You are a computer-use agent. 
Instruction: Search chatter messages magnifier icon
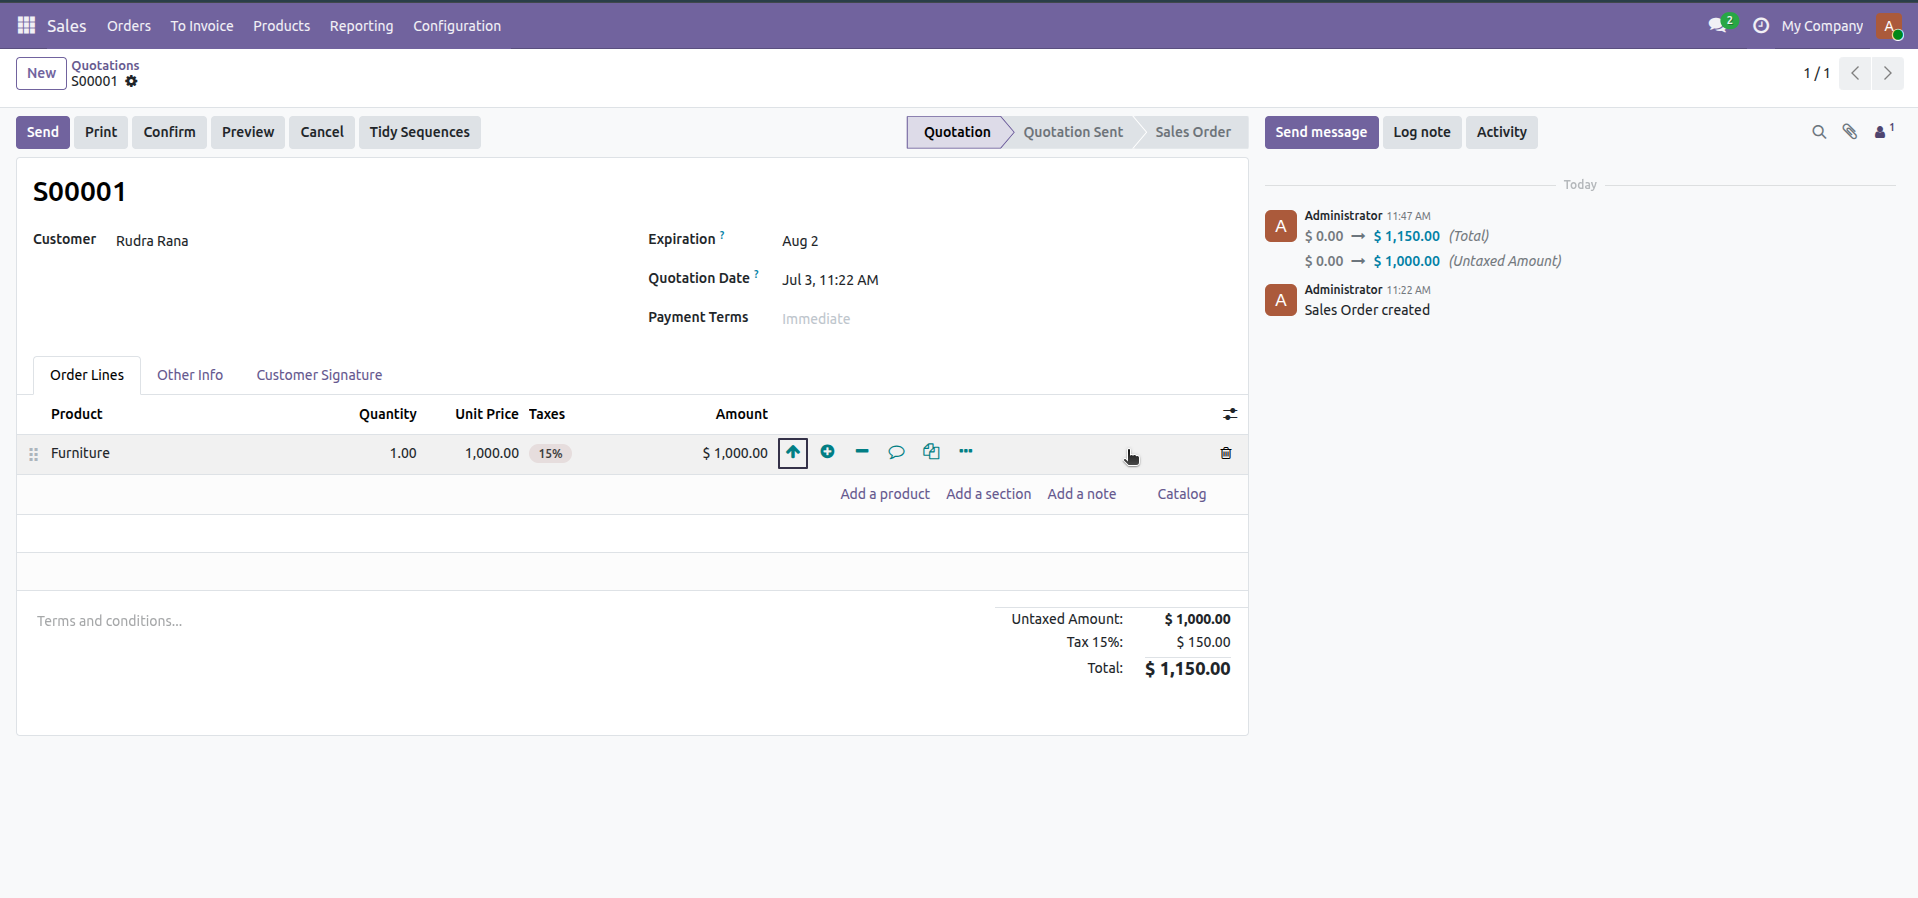[1819, 132]
